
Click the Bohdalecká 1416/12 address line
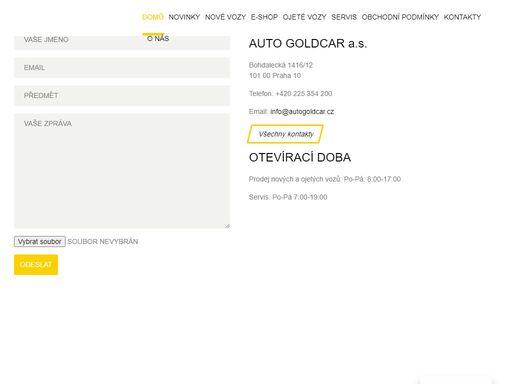[x=281, y=65]
